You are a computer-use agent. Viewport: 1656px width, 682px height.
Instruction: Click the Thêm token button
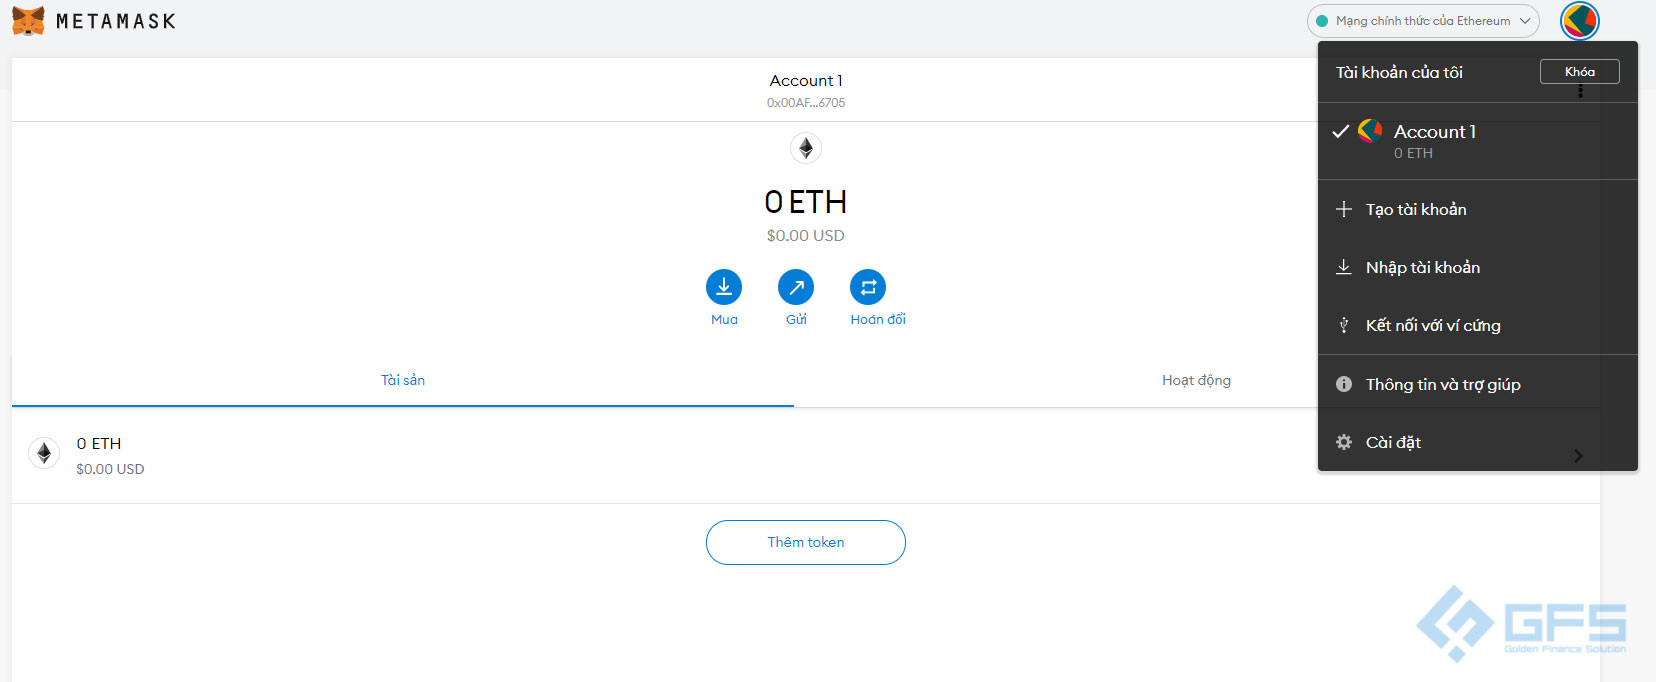tap(806, 542)
